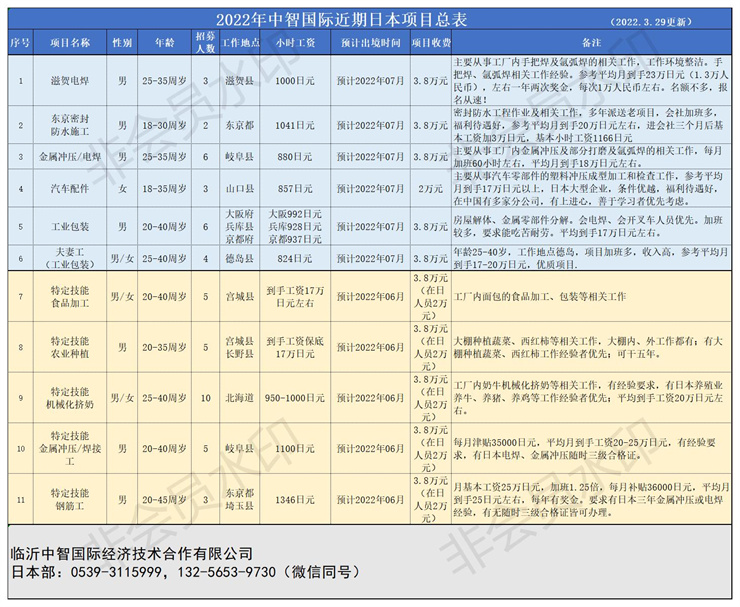Click the 夫妻工(工业包装) project cell
Image resolution: width=740 pixels, height=607 pixels.
coord(72,257)
